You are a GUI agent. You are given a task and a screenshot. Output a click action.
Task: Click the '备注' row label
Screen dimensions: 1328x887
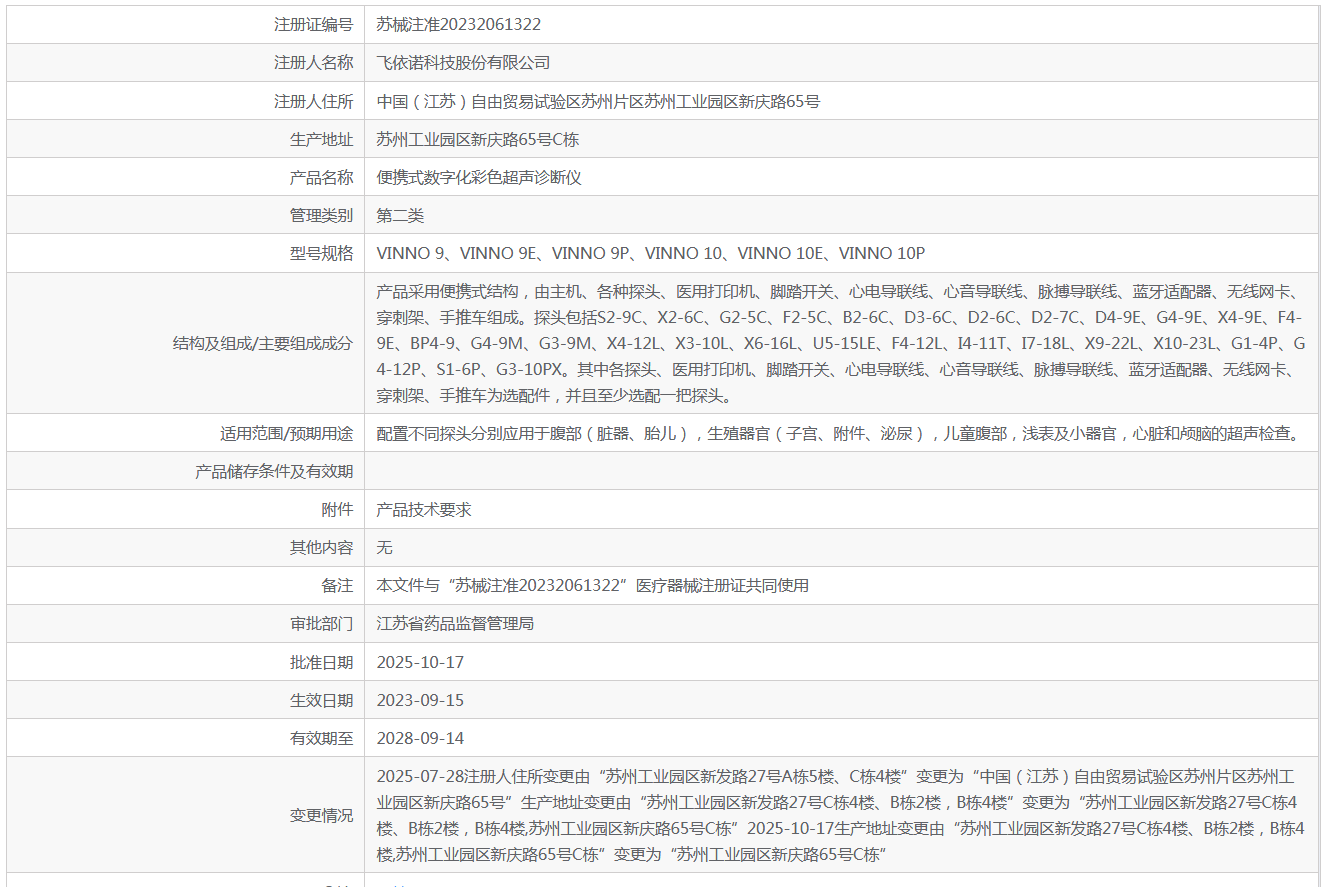click(337, 586)
